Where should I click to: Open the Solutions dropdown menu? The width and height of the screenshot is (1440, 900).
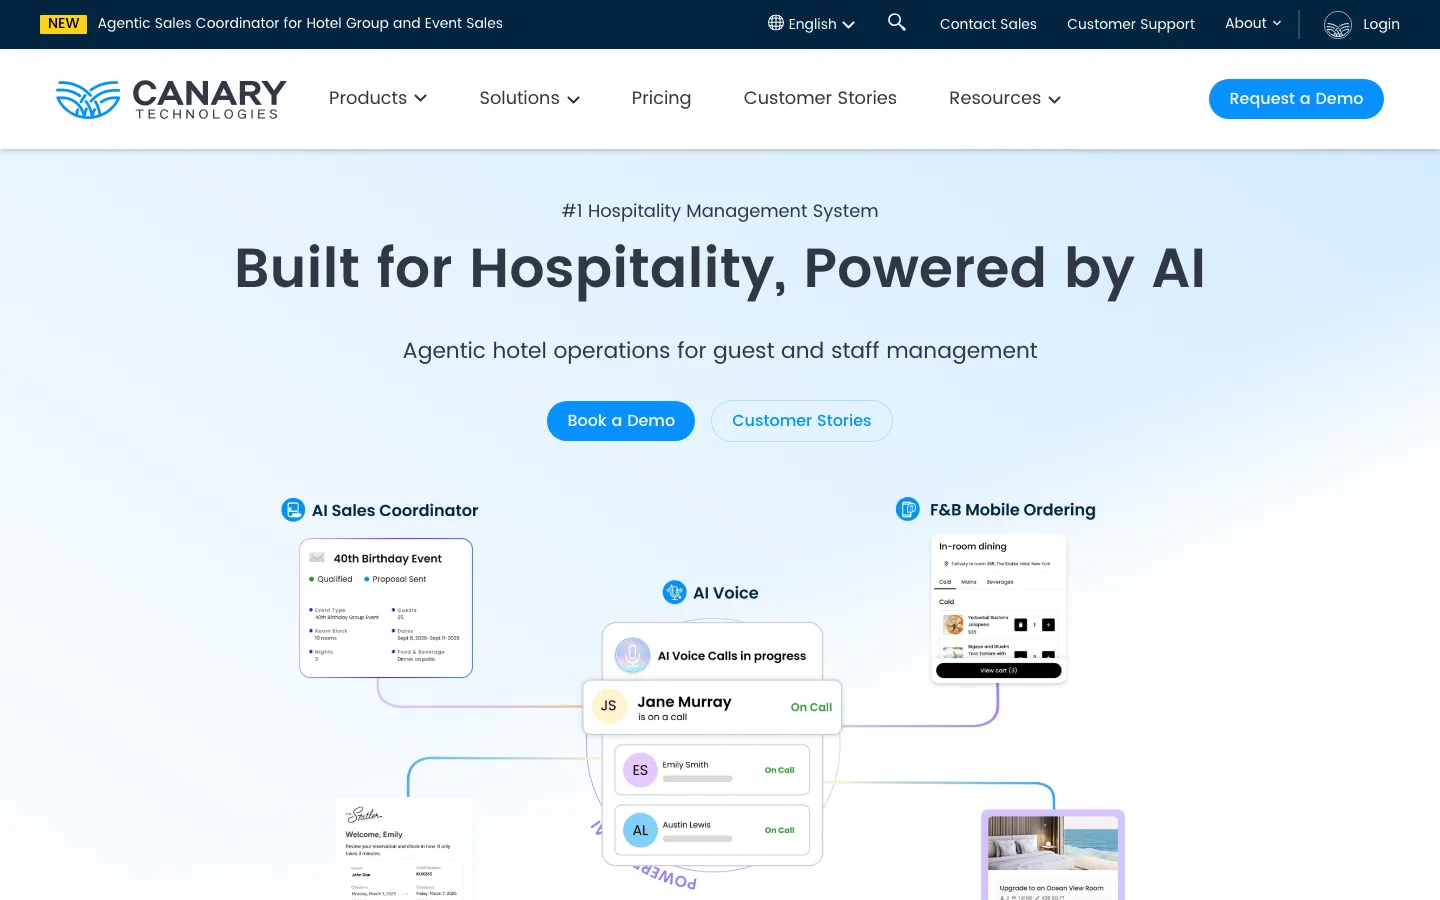pyautogui.click(x=529, y=98)
